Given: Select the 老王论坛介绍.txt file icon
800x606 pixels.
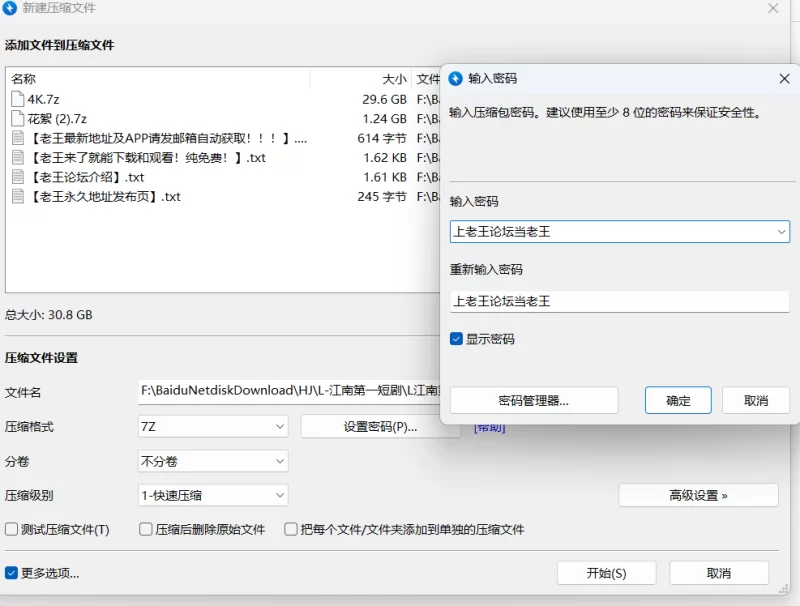Looking at the screenshot, I should point(18,177).
